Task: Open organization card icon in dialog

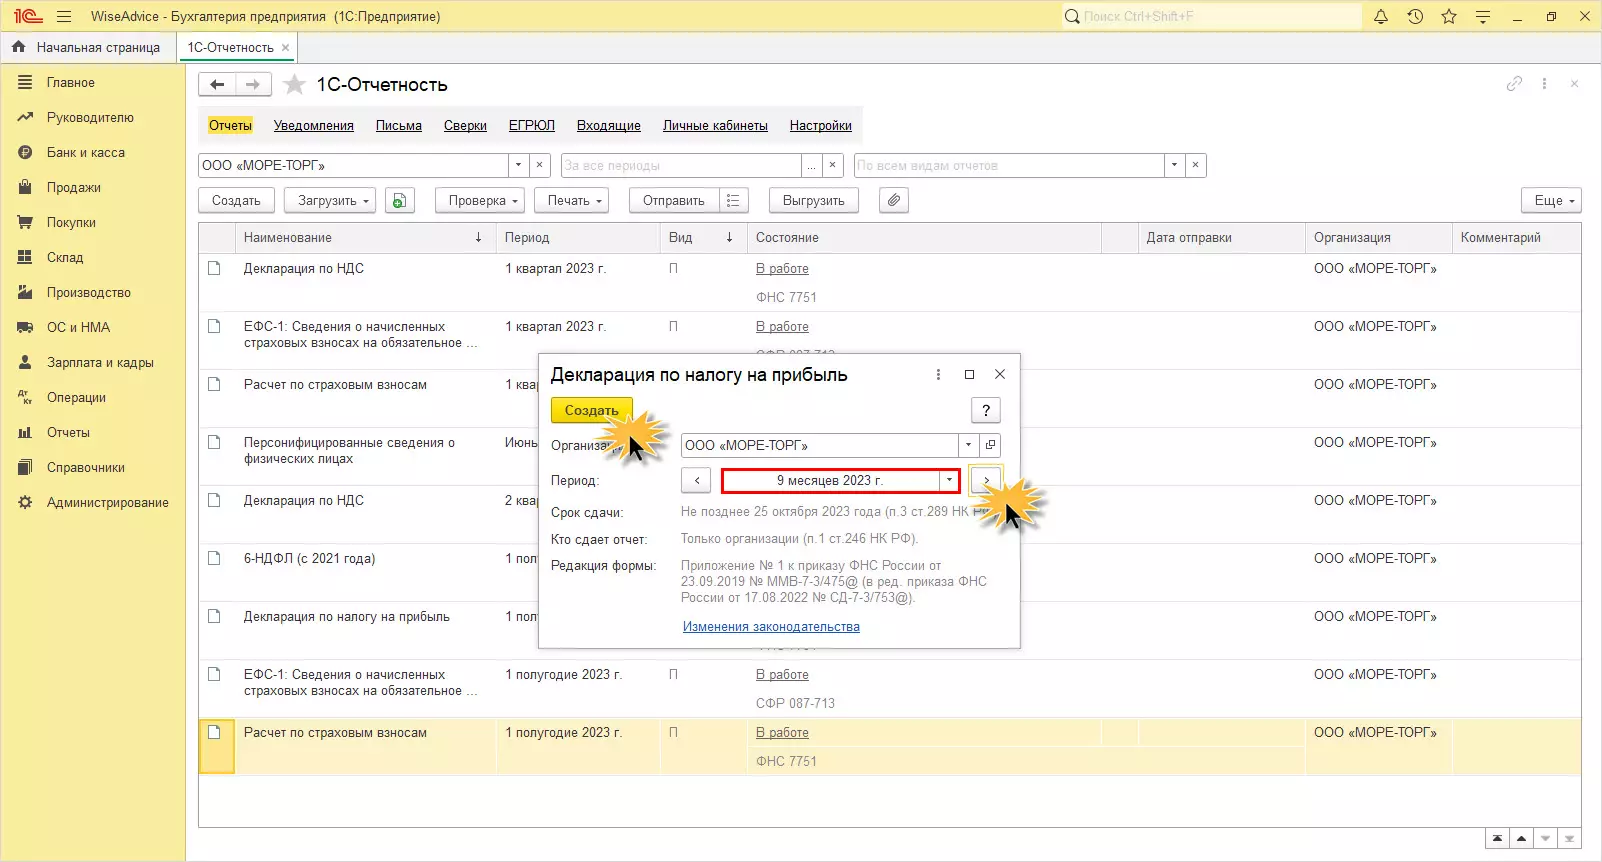Action: [x=990, y=445]
